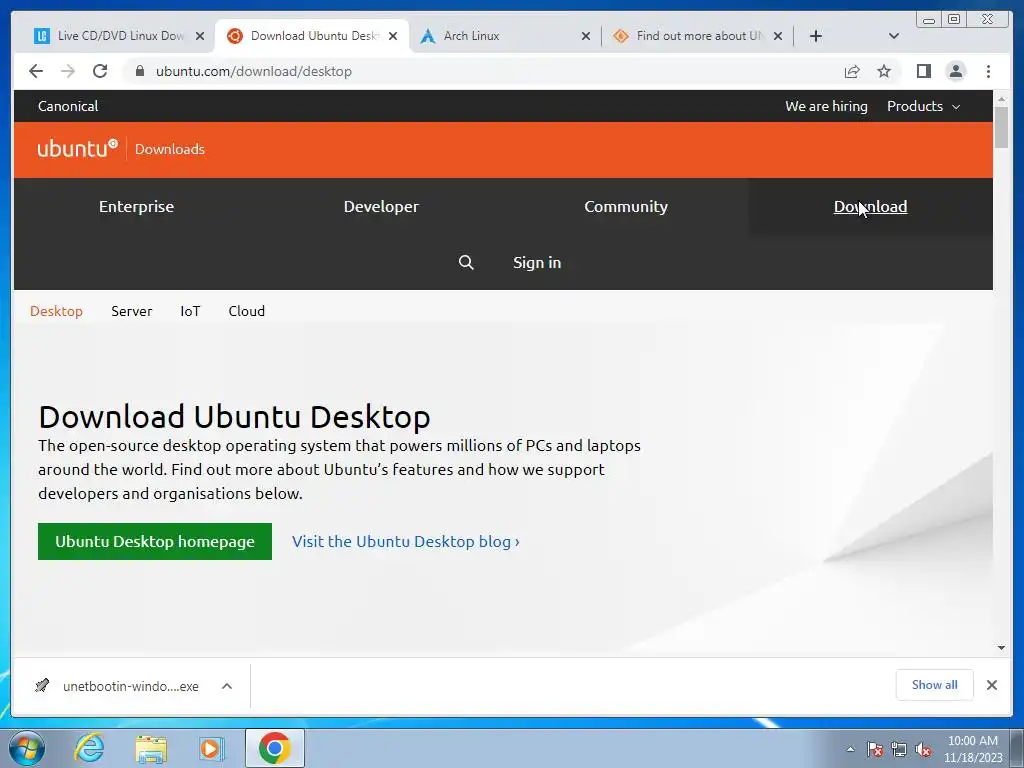Image resolution: width=1024 pixels, height=768 pixels.
Task: Bookmark this page with the star icon
Action: 884,71
